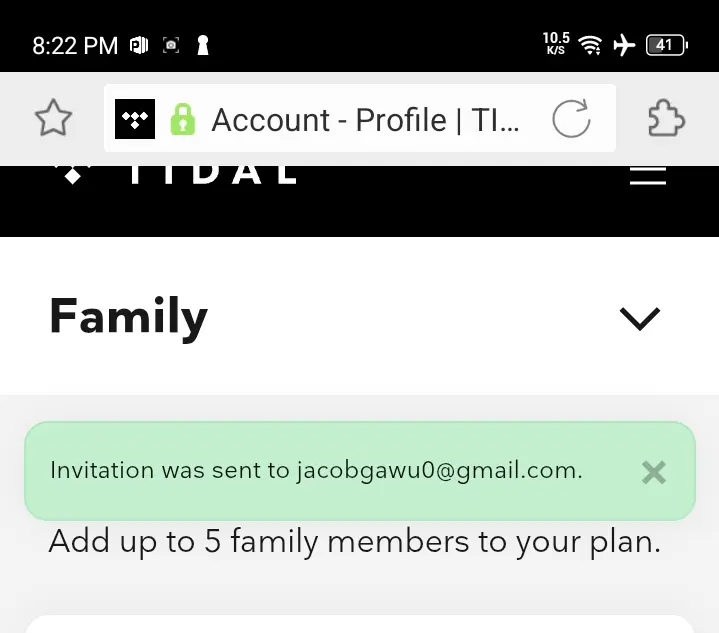
Task: Open the TIDAL hamburger menu
Action: click(647, 176)
